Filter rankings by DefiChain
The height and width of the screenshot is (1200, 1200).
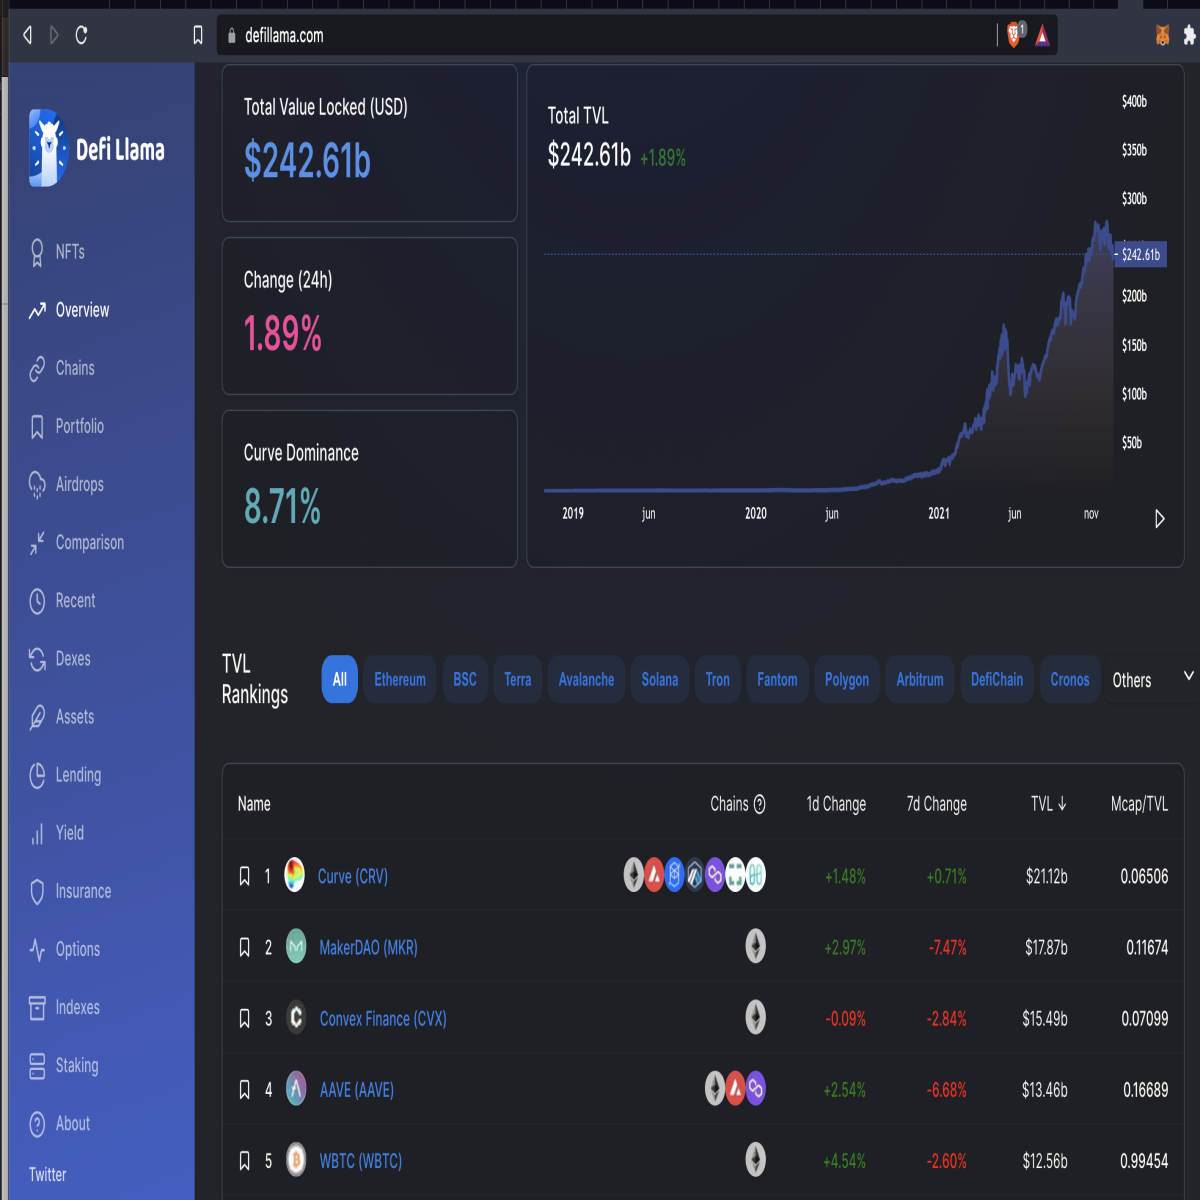point(997,679)
